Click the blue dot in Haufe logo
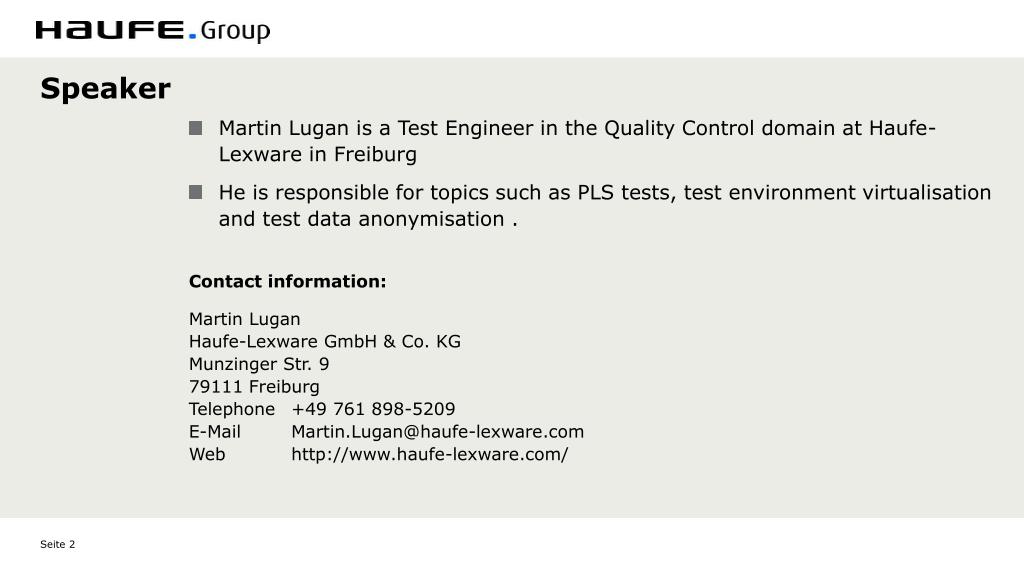The width and height of the screenshot is (1024, 576). click(192, 37)
